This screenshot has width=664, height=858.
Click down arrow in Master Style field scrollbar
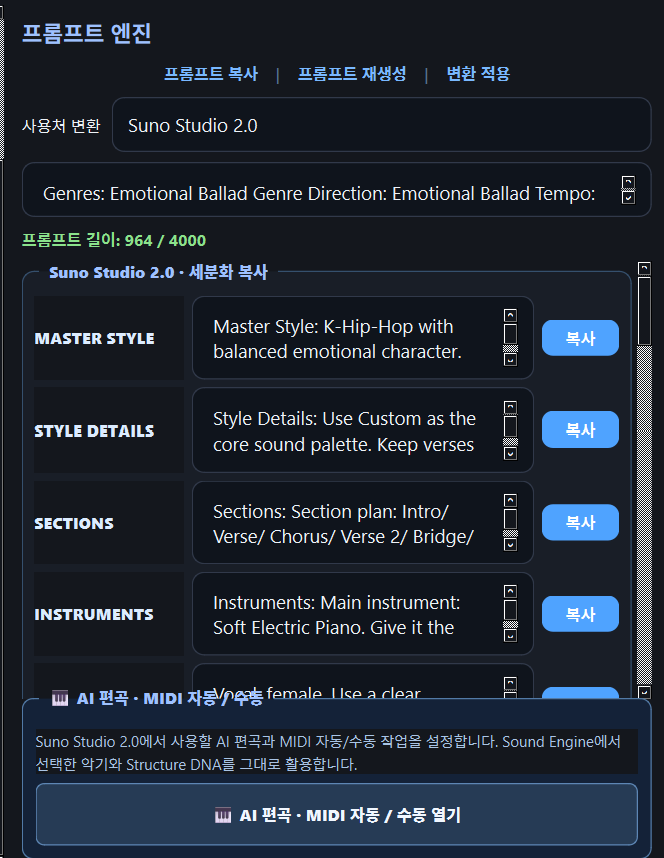(510, 360)
